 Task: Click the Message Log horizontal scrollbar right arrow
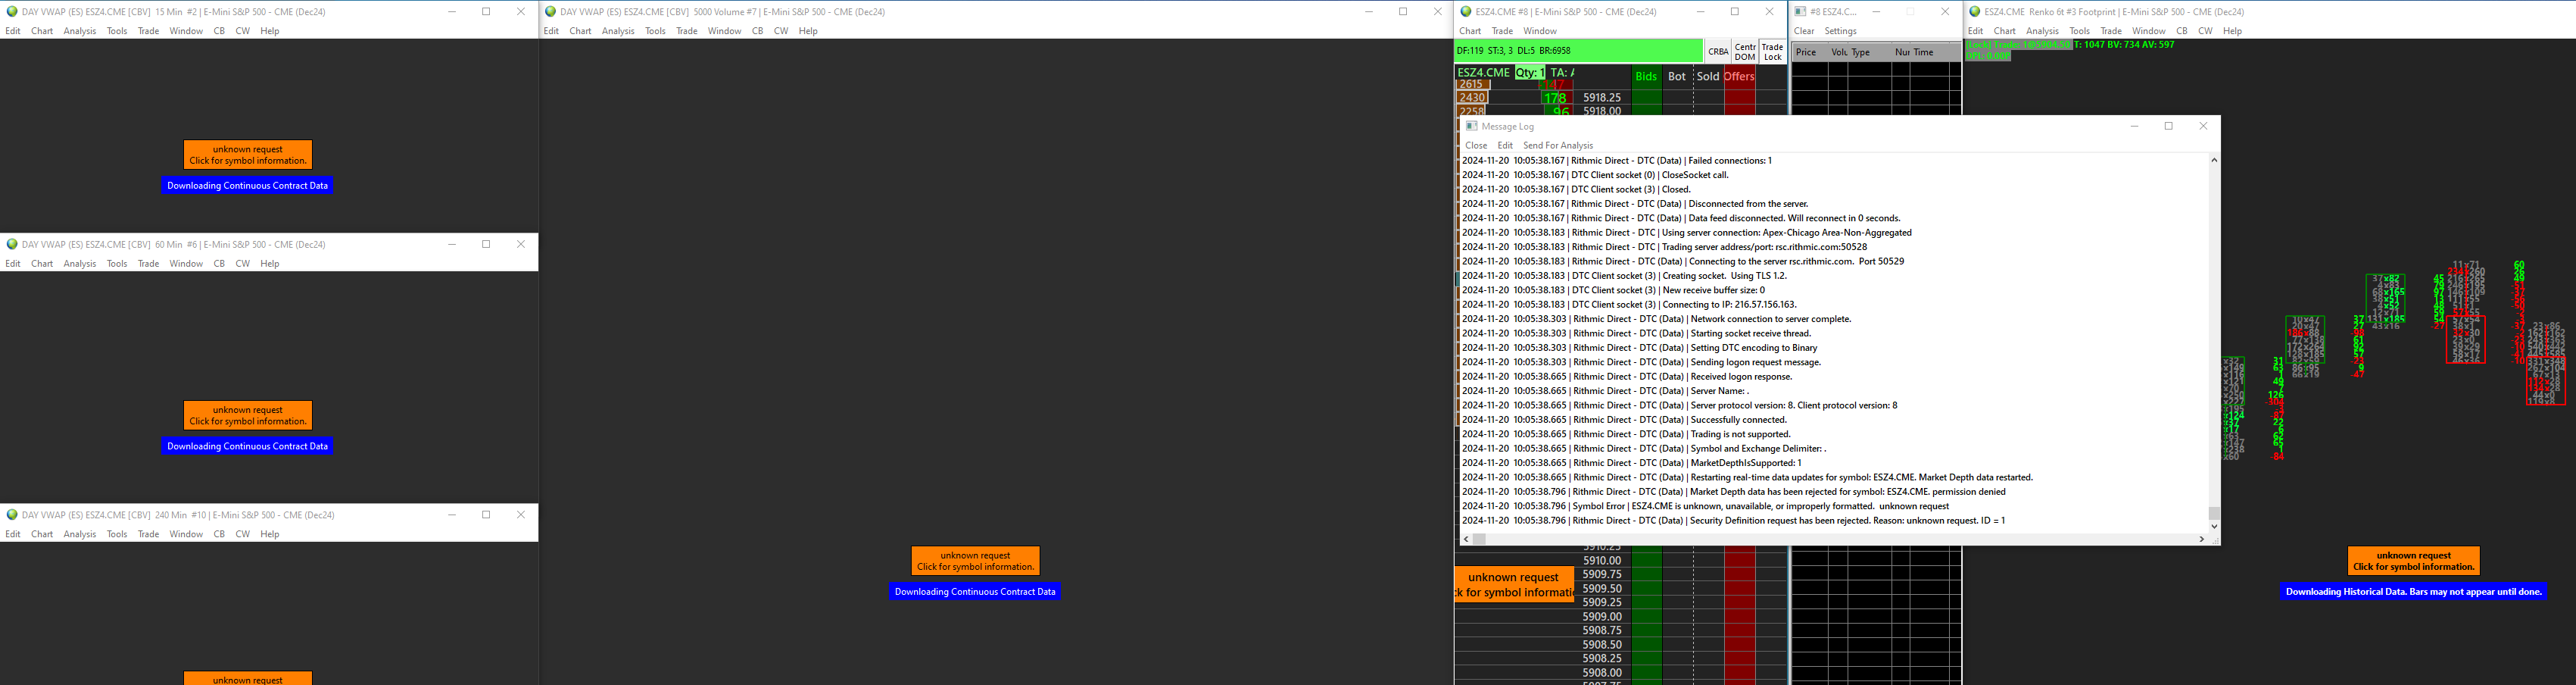click(2201, 539)
